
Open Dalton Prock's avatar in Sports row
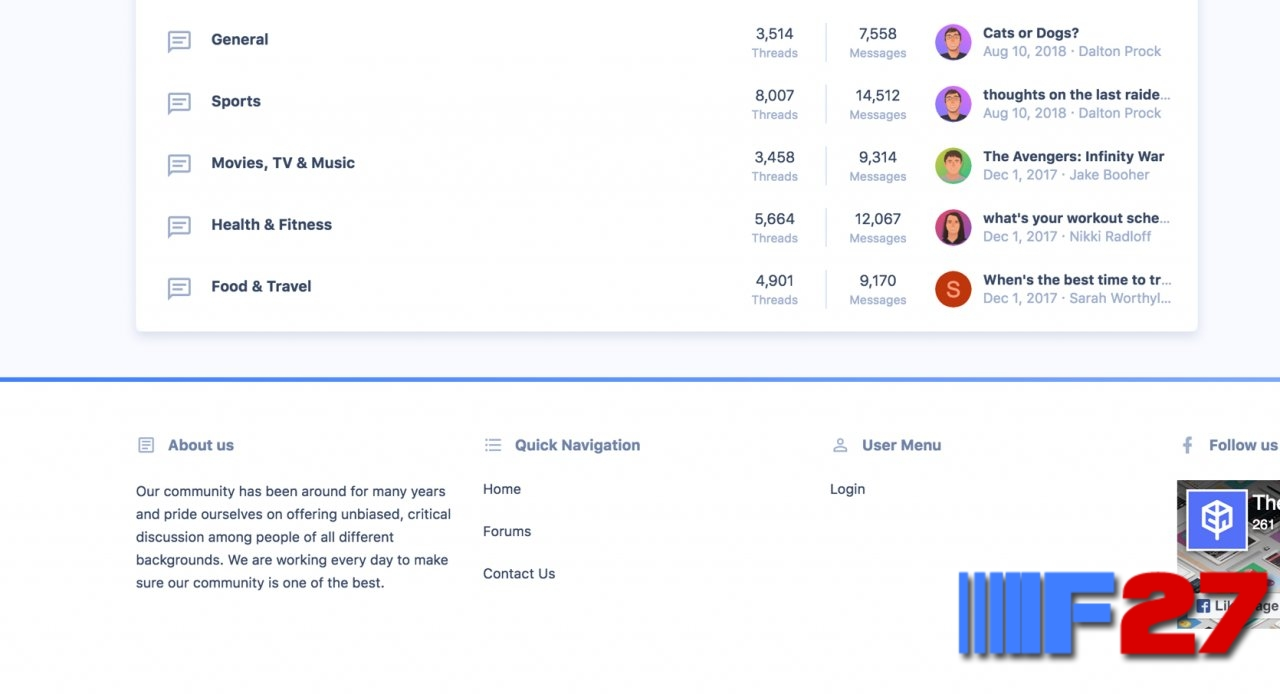[x=953, y=104]
